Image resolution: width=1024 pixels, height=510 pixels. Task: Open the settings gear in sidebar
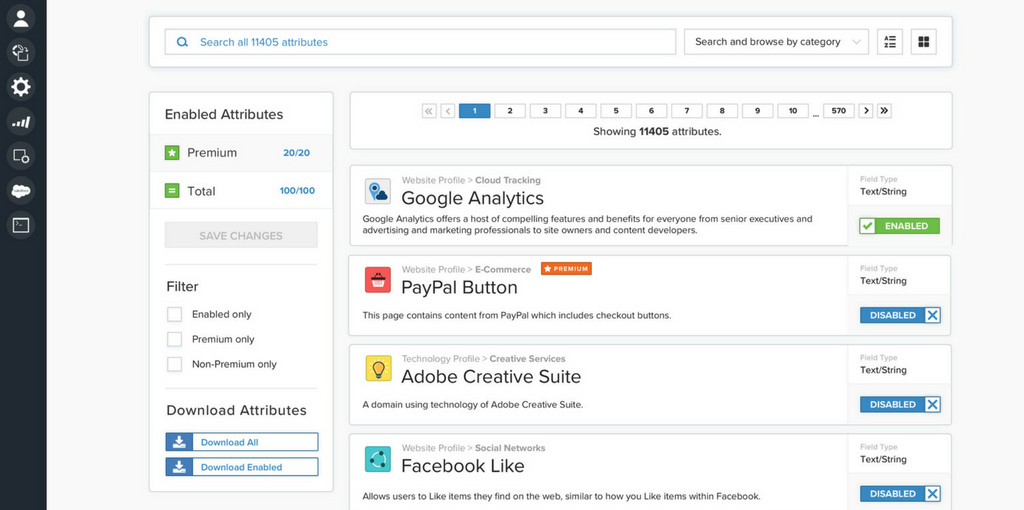[21, 87]
